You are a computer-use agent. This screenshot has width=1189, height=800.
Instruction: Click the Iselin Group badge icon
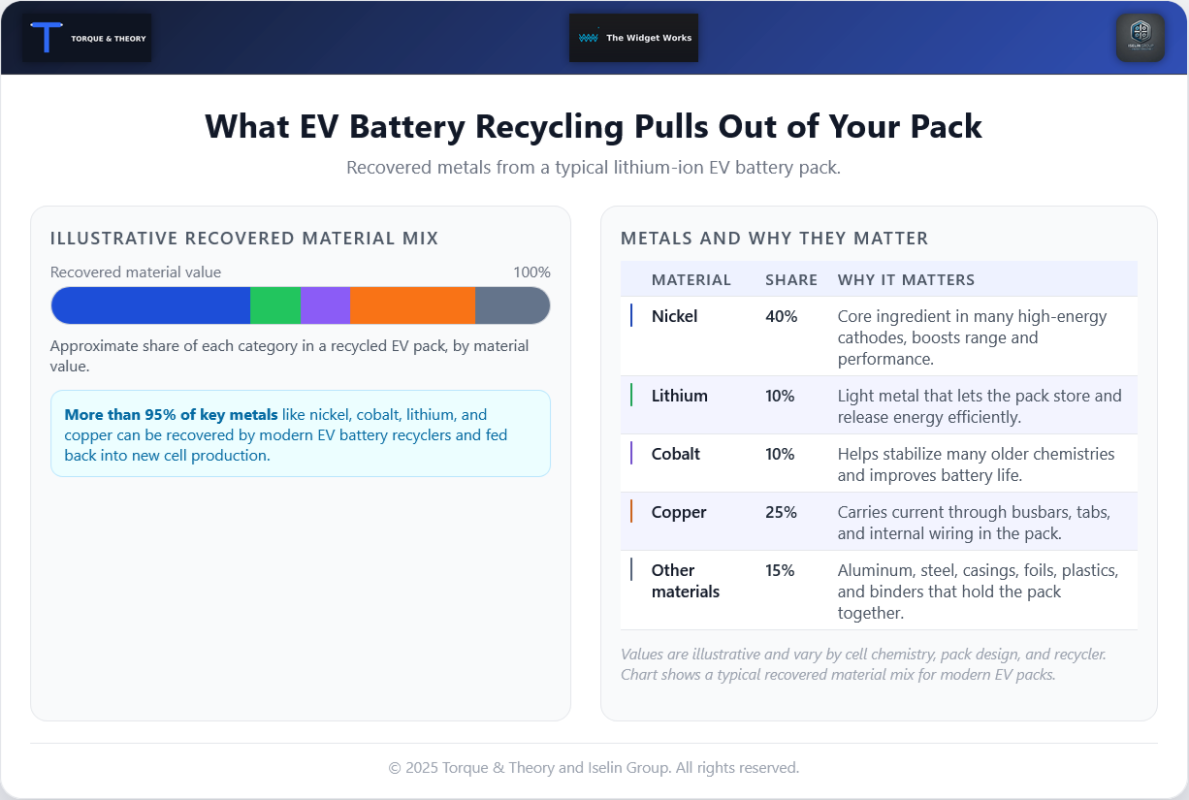1140,38
